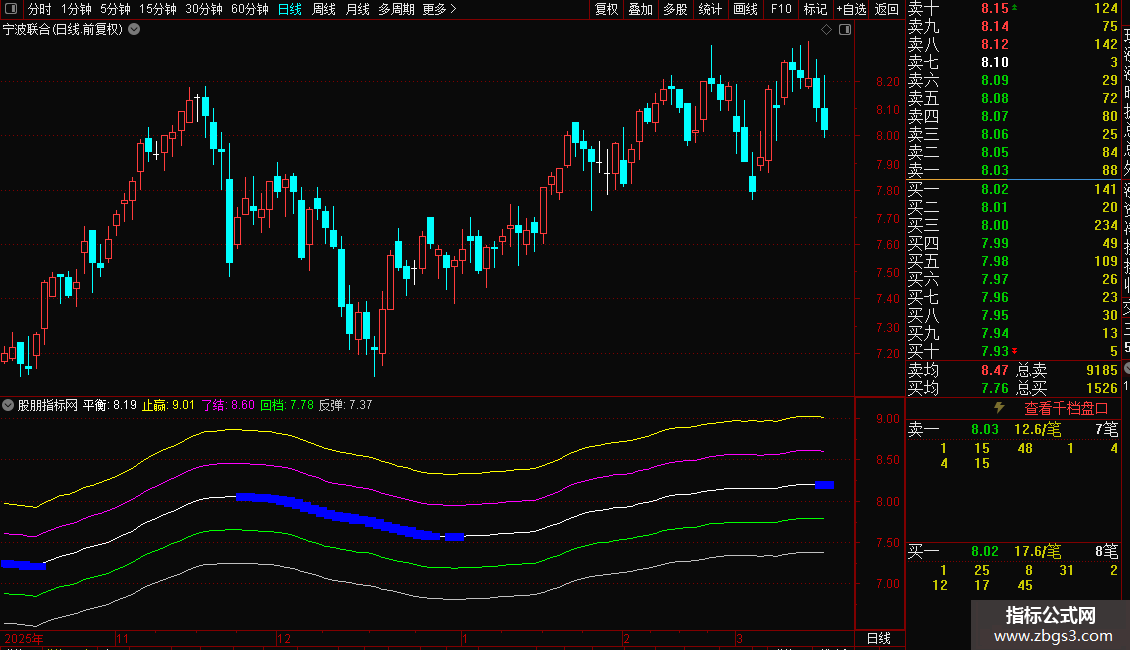Select the 1分钟 period
The width and height of the screenshot is (1130, 650).
(76, 9)
